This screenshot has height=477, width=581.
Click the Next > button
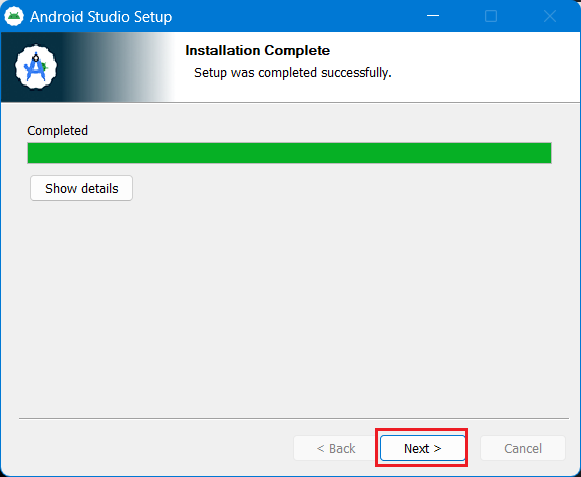pos(422,448)
